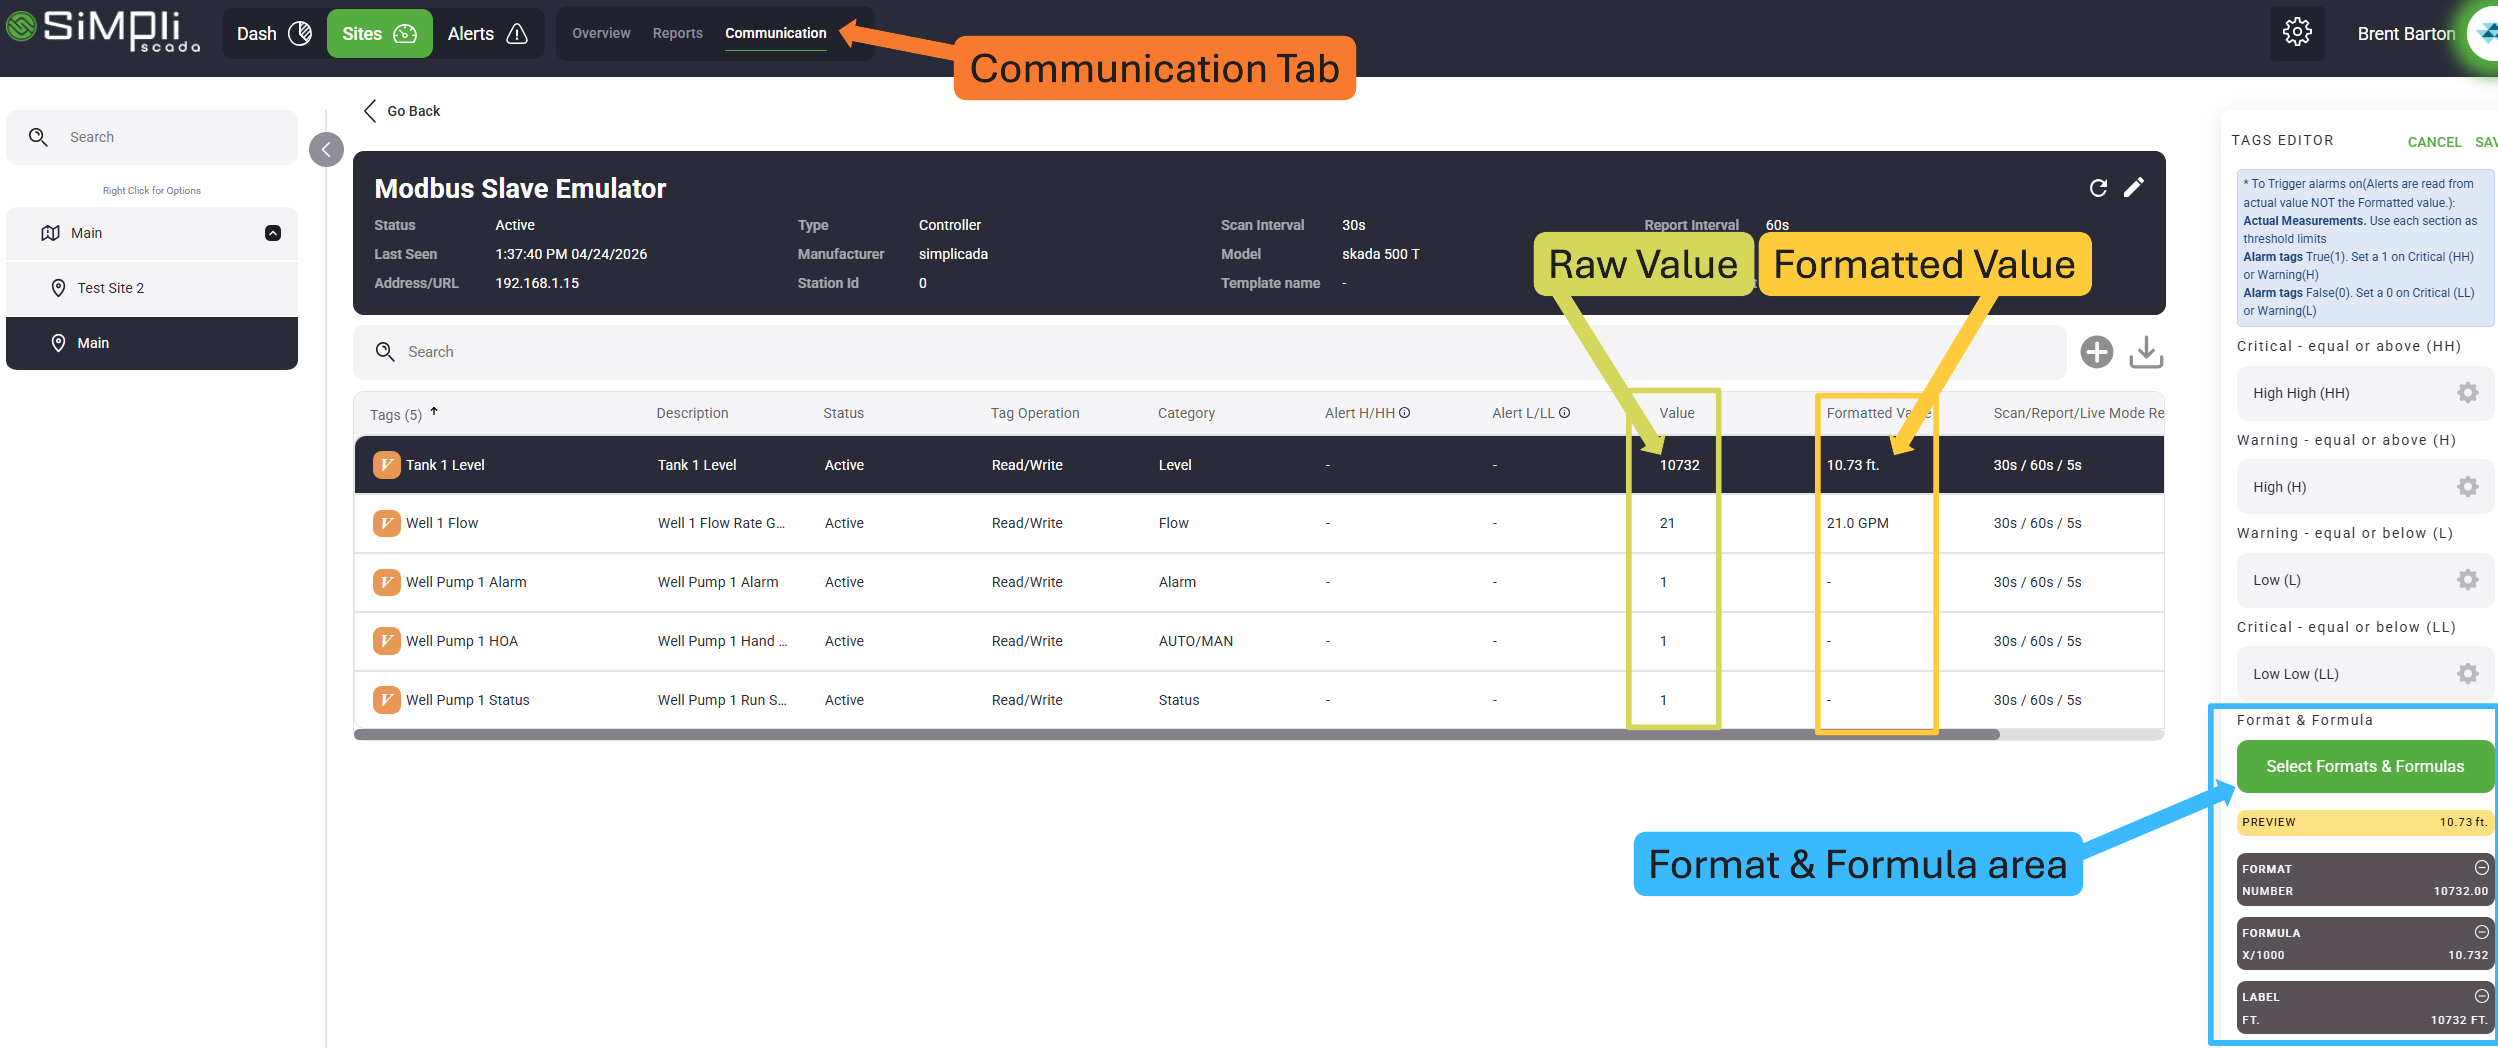Click the refresh icon in device header
The height and width of the screenshot is (1048, 2498).
coord(2098,188)
